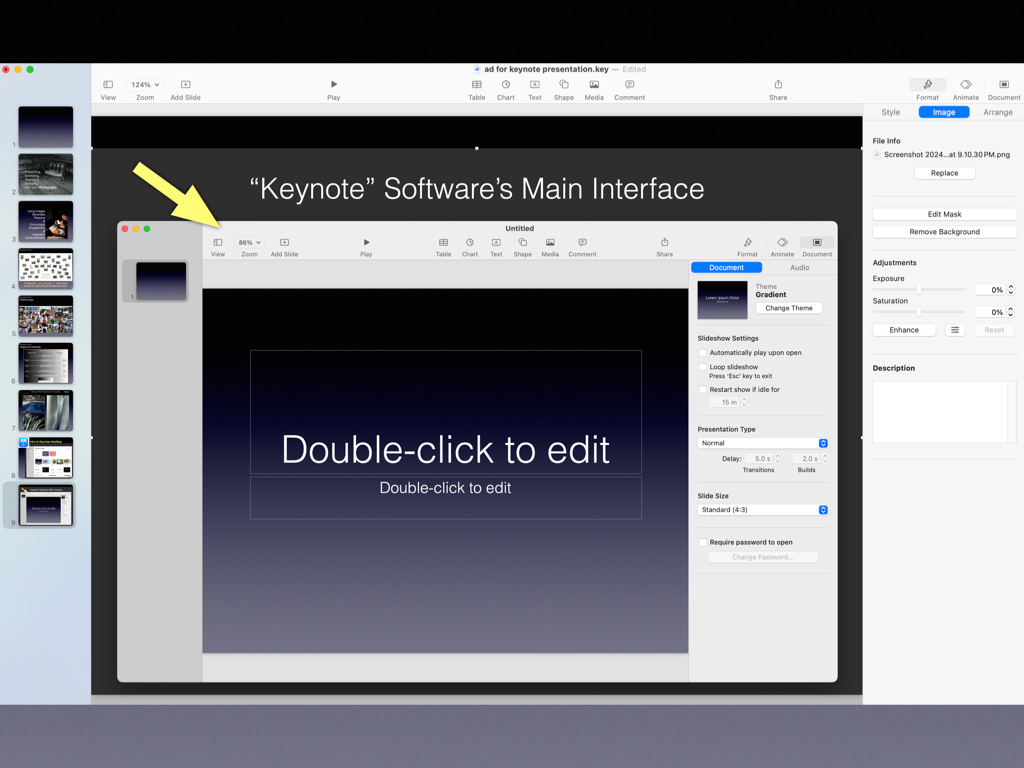Select slide 8 thumbnail in the navigator

click(46, 458)
